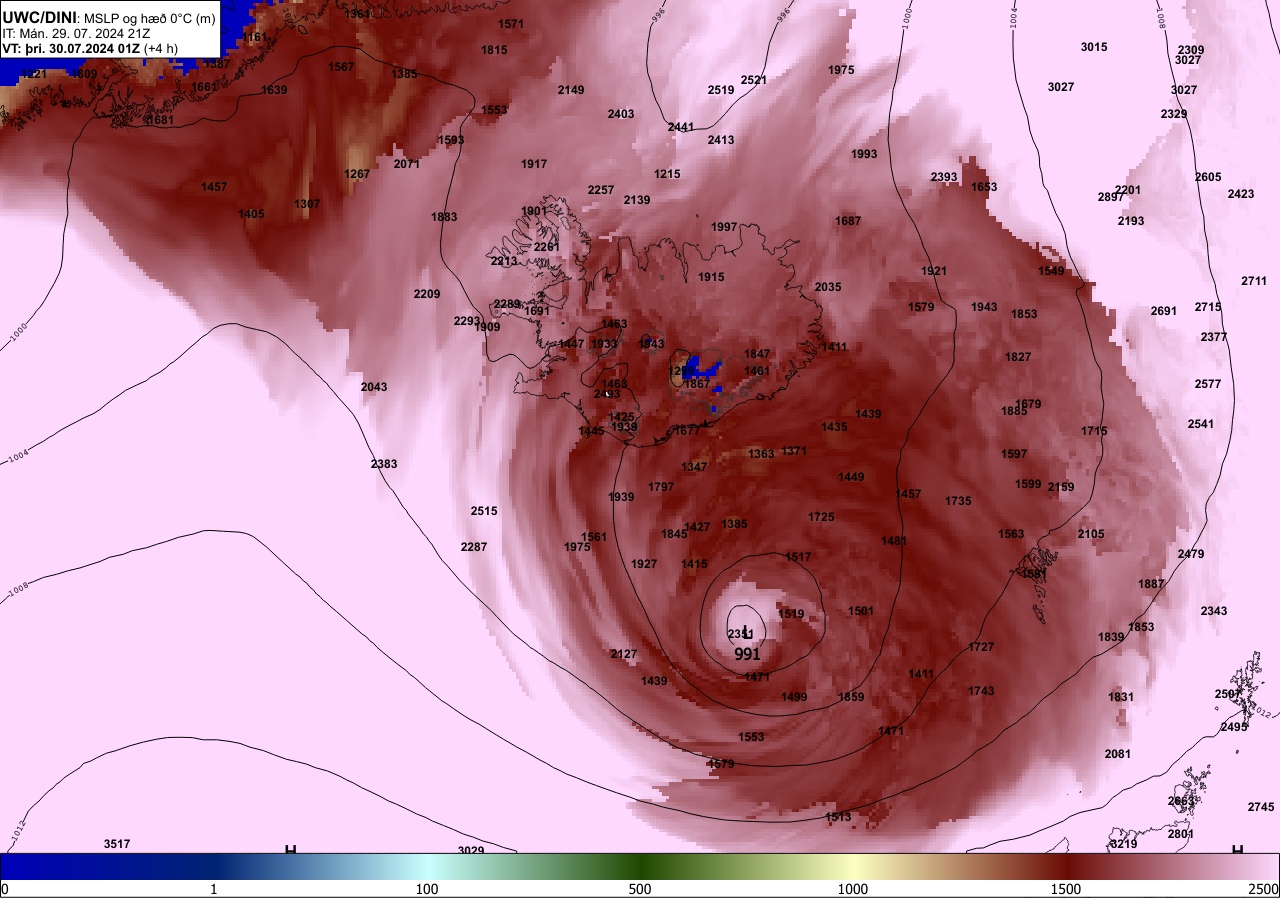Image resolution: width=1280 pixels, height=898 pixels.
Task: Click the height value 2159
Action: pos(1061,487)
